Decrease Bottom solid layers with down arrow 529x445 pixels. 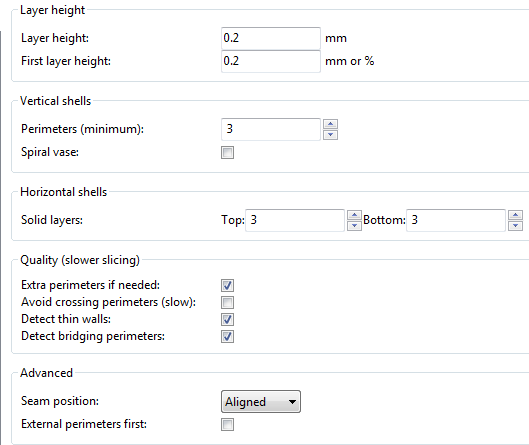[x=515, y=226]
